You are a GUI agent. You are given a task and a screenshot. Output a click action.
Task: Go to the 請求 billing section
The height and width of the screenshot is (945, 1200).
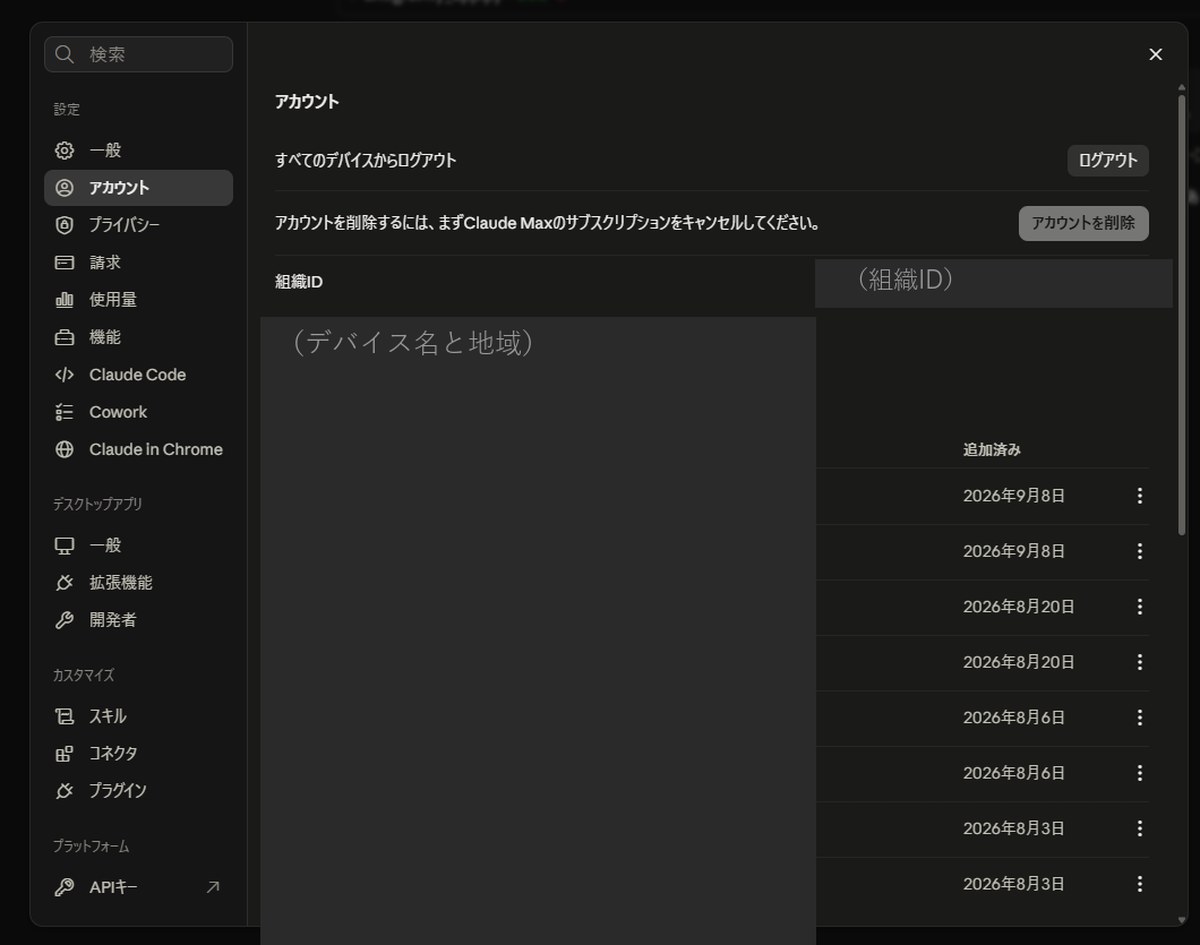tap(138, 262)
